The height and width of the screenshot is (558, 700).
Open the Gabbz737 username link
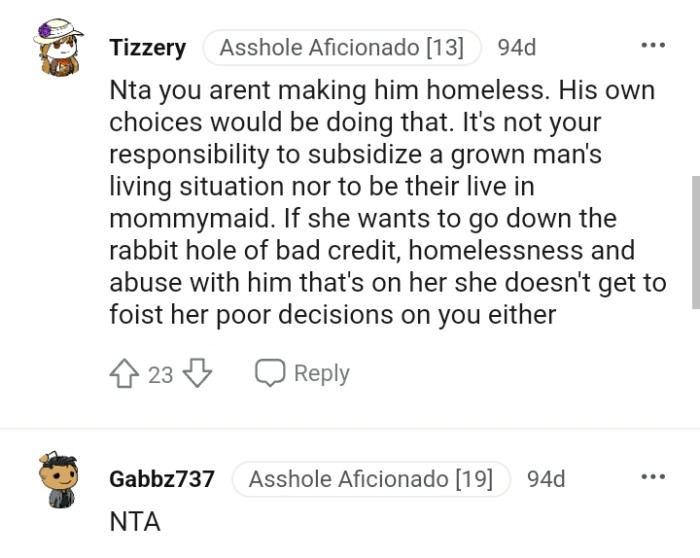pyautogui.click(x=161, y=479)
